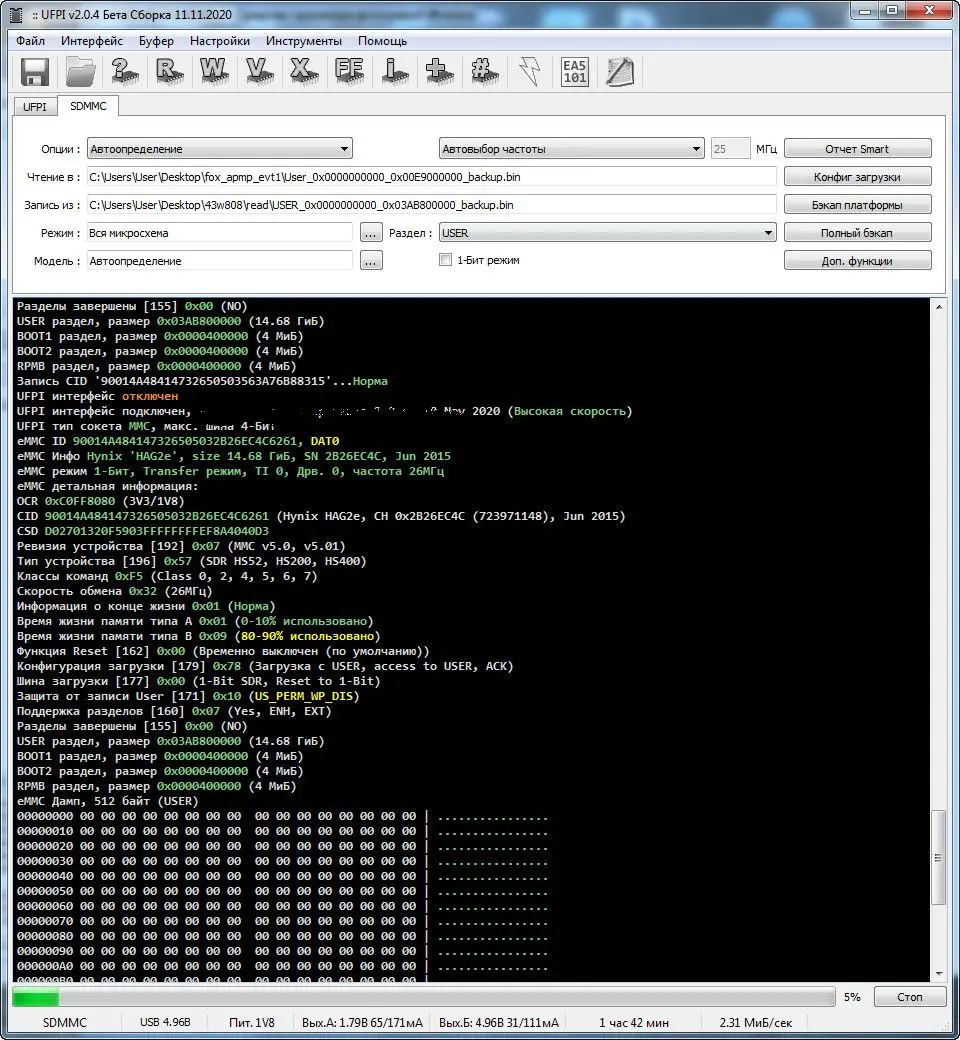Enable the 1-Бит режим checkbox
Screen dimensions: 960x1040
(446, 260)
